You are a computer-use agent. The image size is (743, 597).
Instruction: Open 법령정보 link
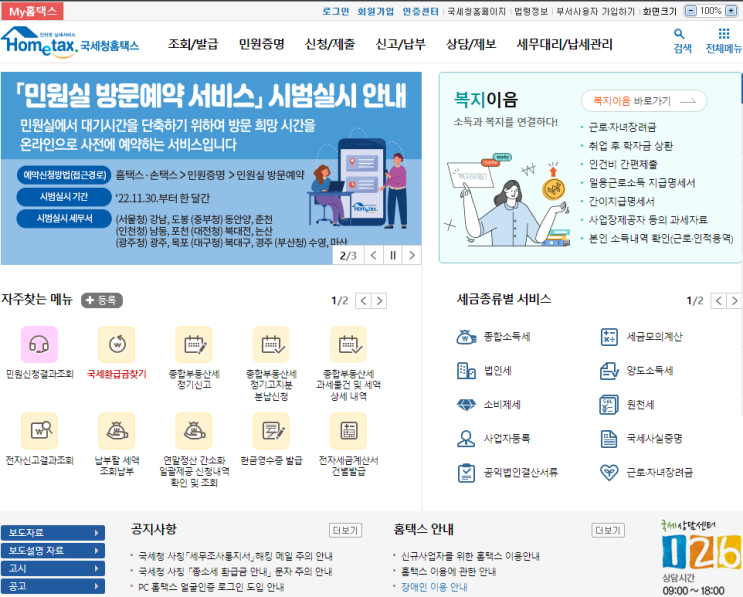(531, 11)
